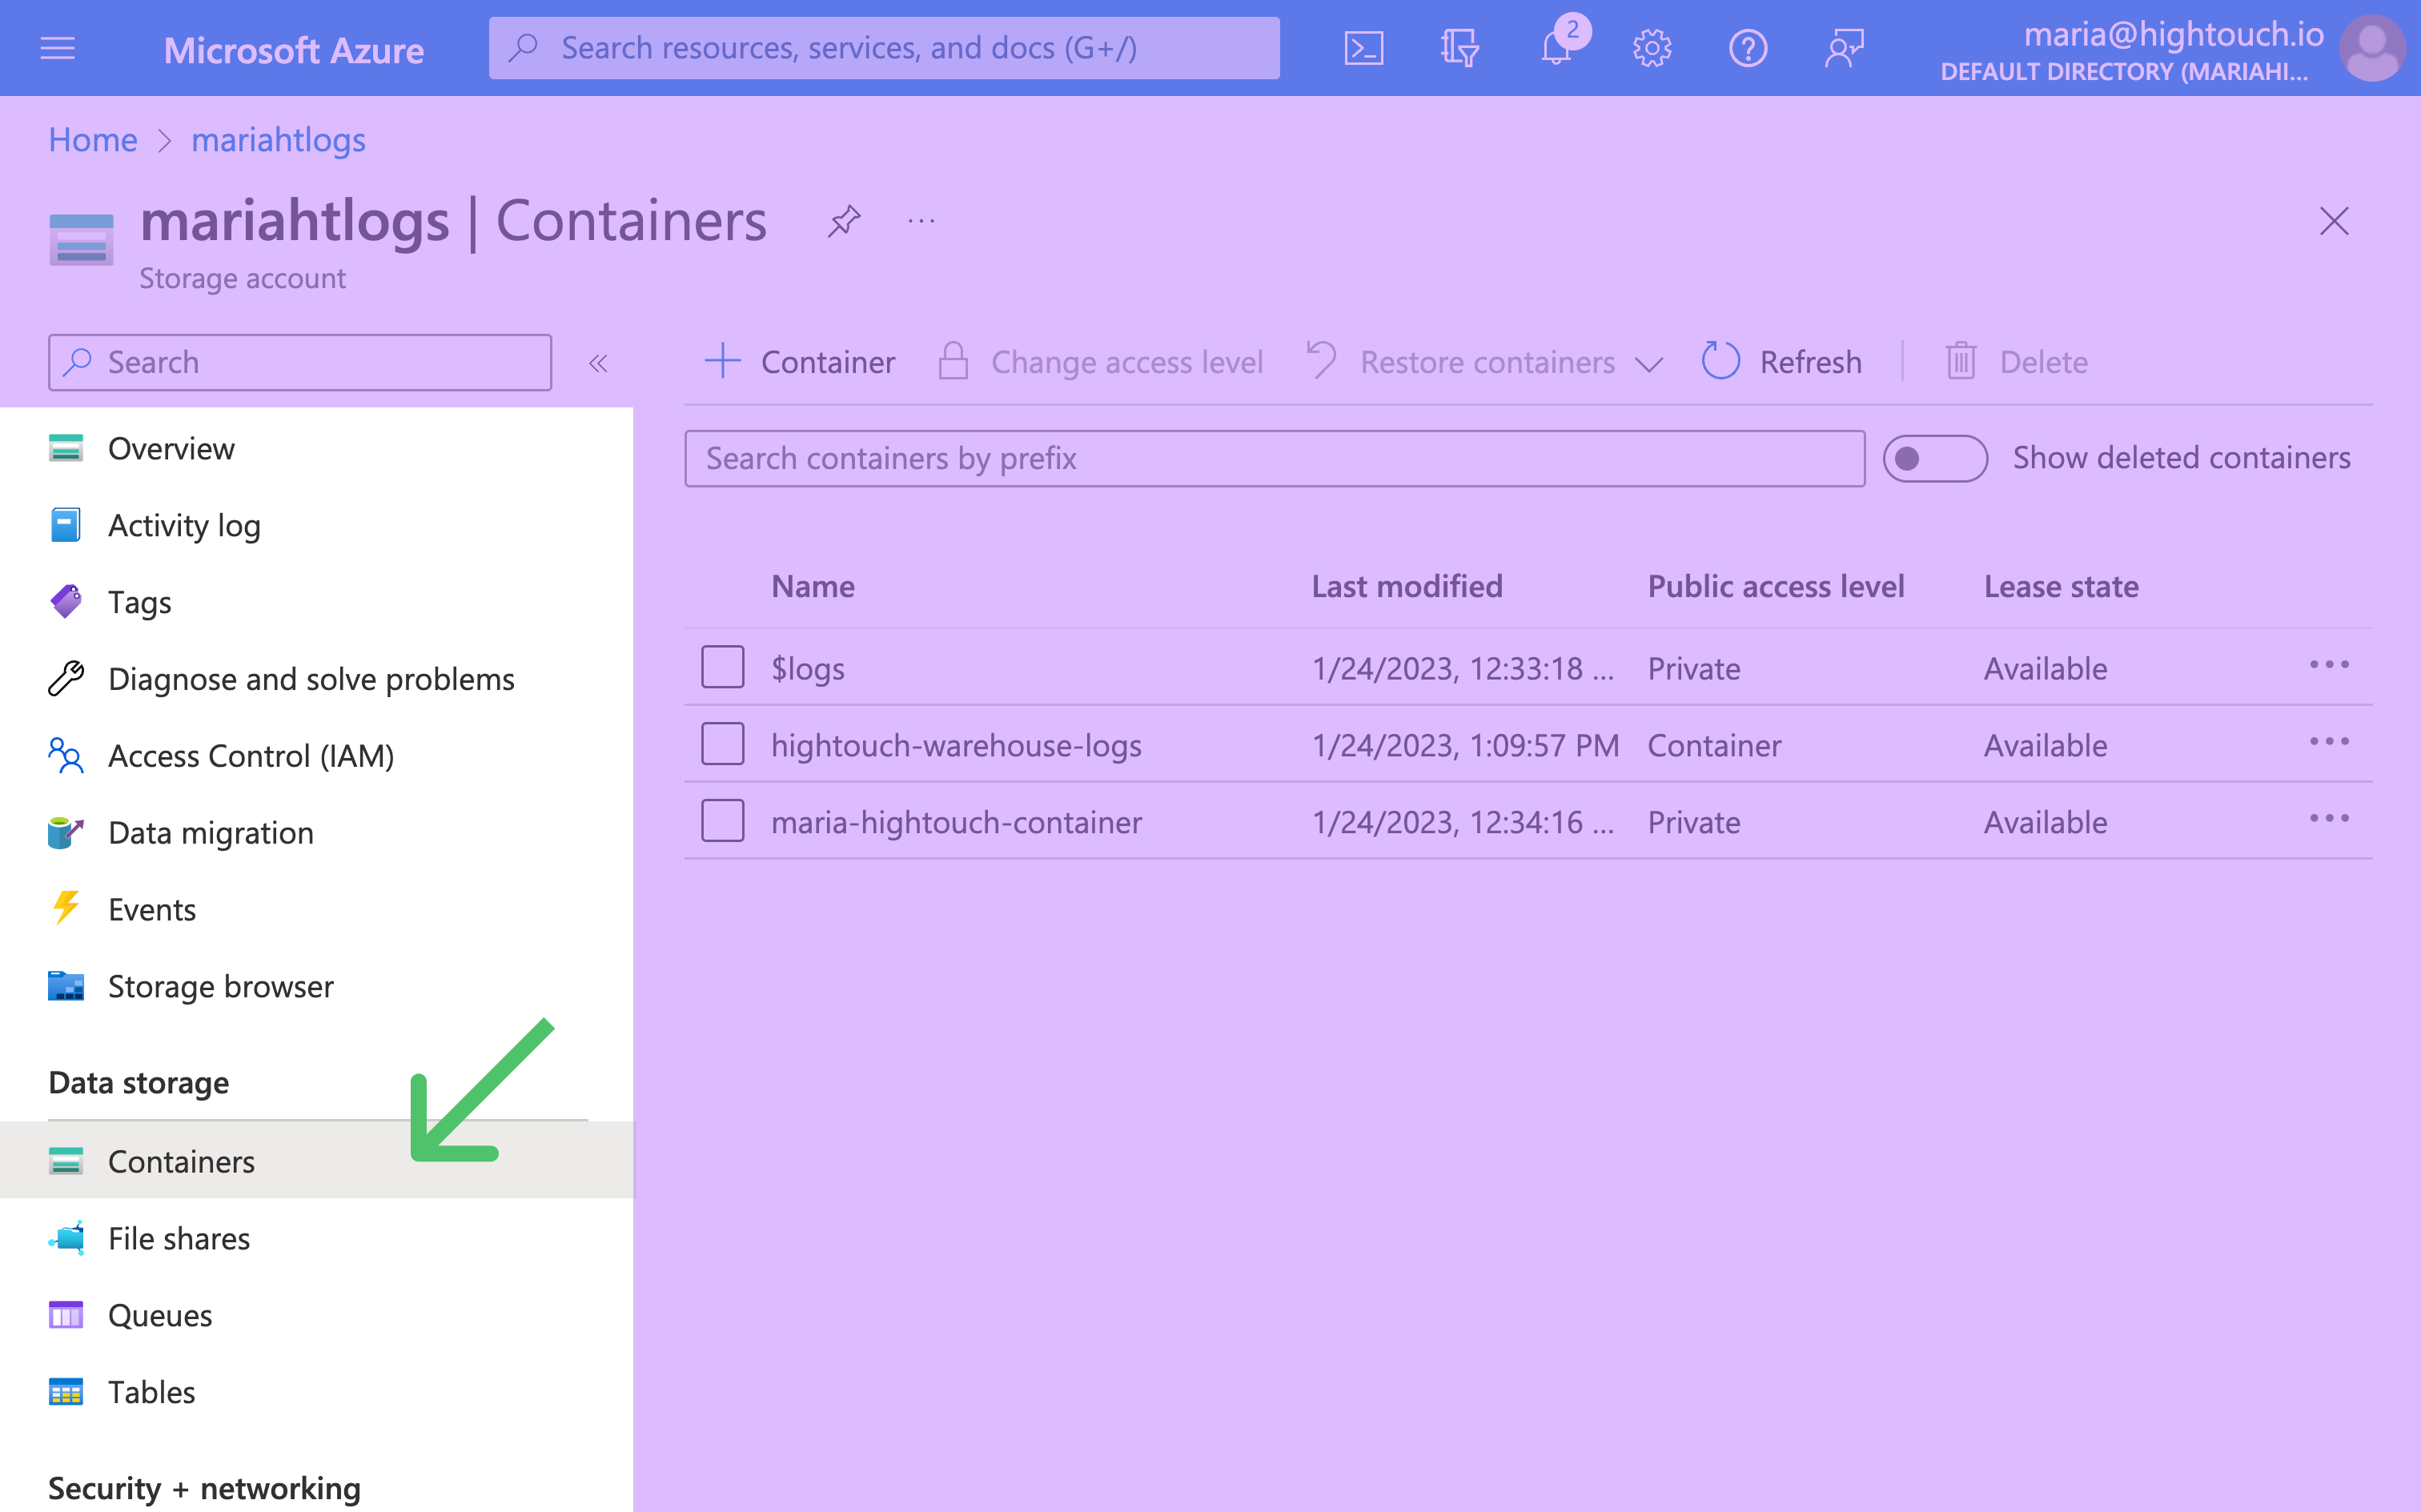Add a new Container button
This screenshot has width=2421, height=1512.
pos(800,362)
